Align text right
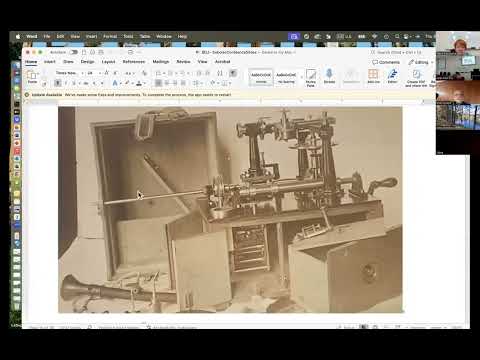 click(175, 83)
